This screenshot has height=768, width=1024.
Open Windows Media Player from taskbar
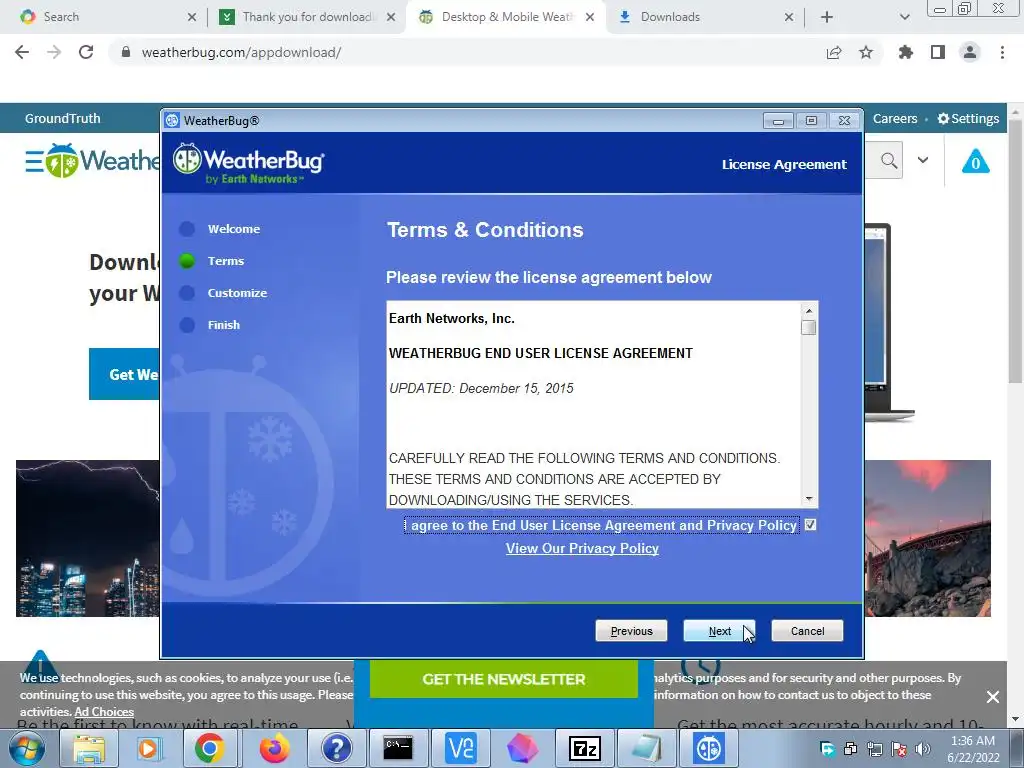(x=149, y=748)
